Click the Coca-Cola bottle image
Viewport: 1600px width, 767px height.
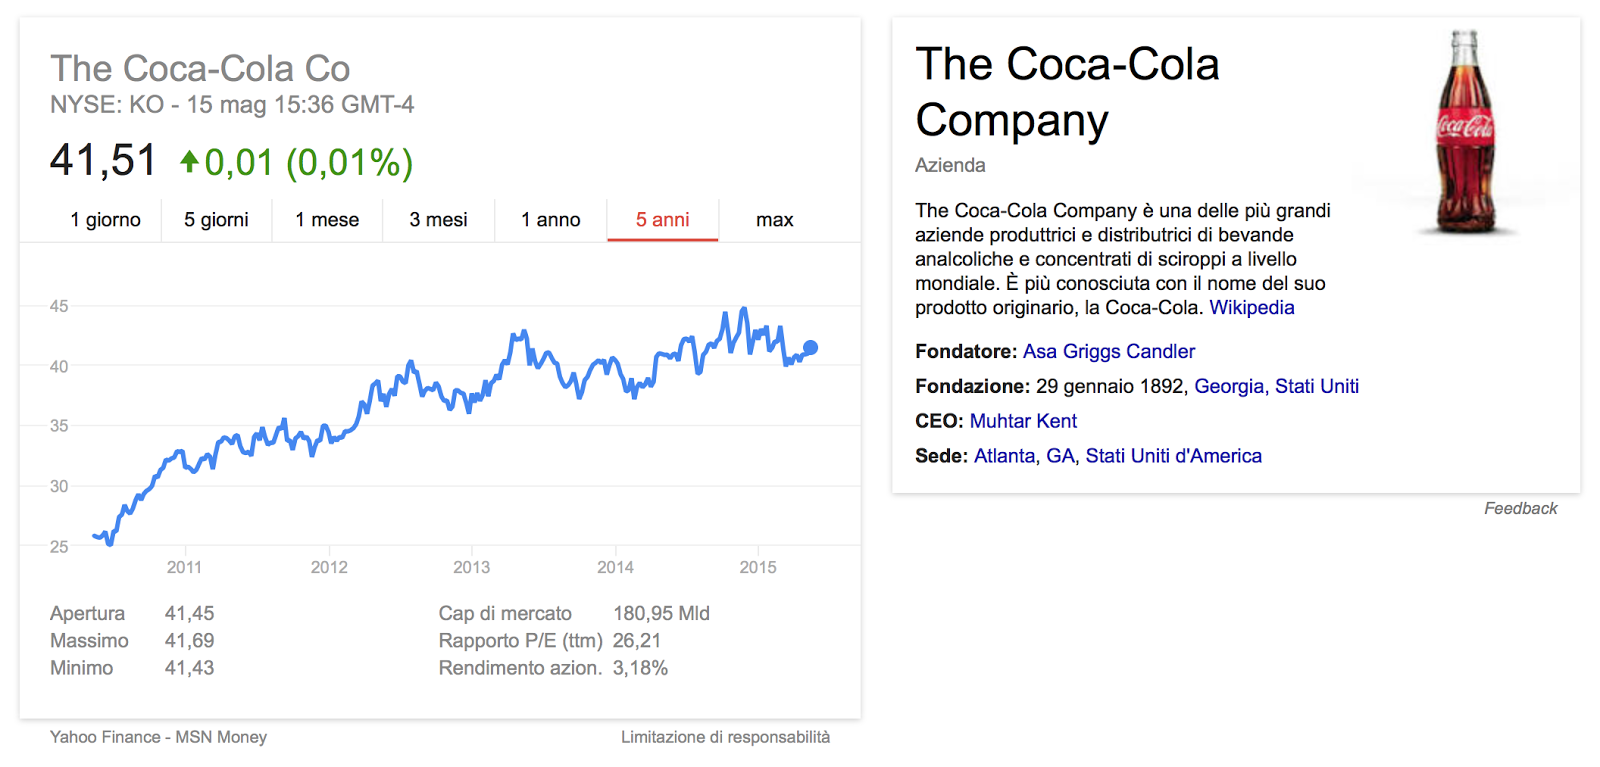(1465, 132)
